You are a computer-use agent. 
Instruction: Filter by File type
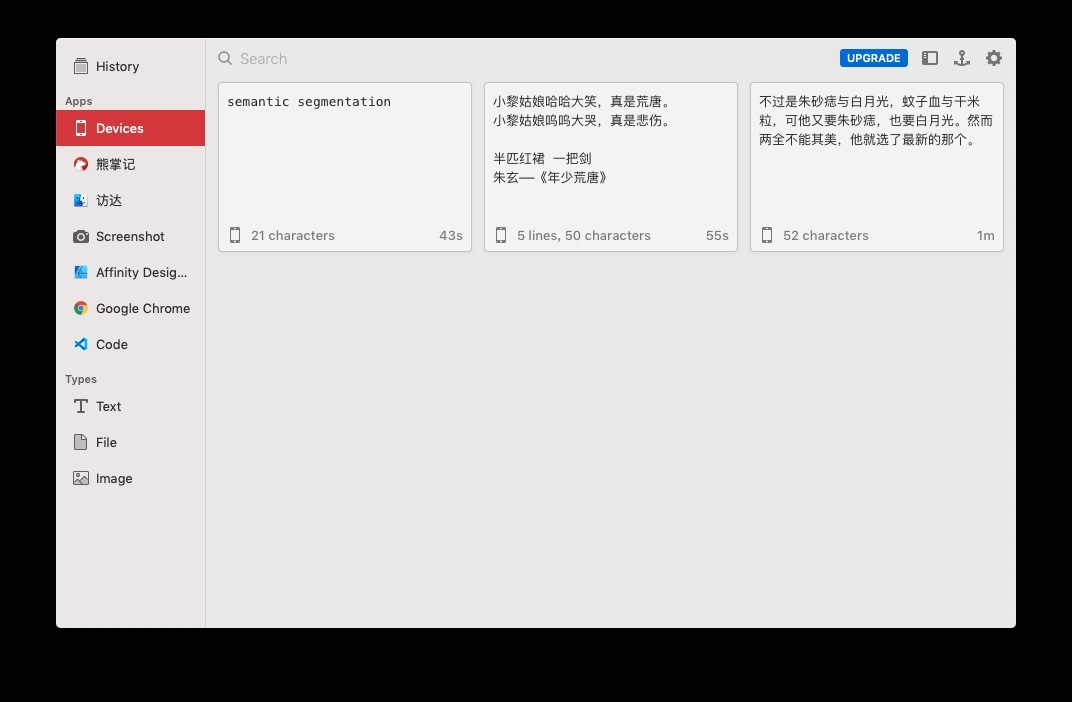pyautogui.click(x=131, y=442)
